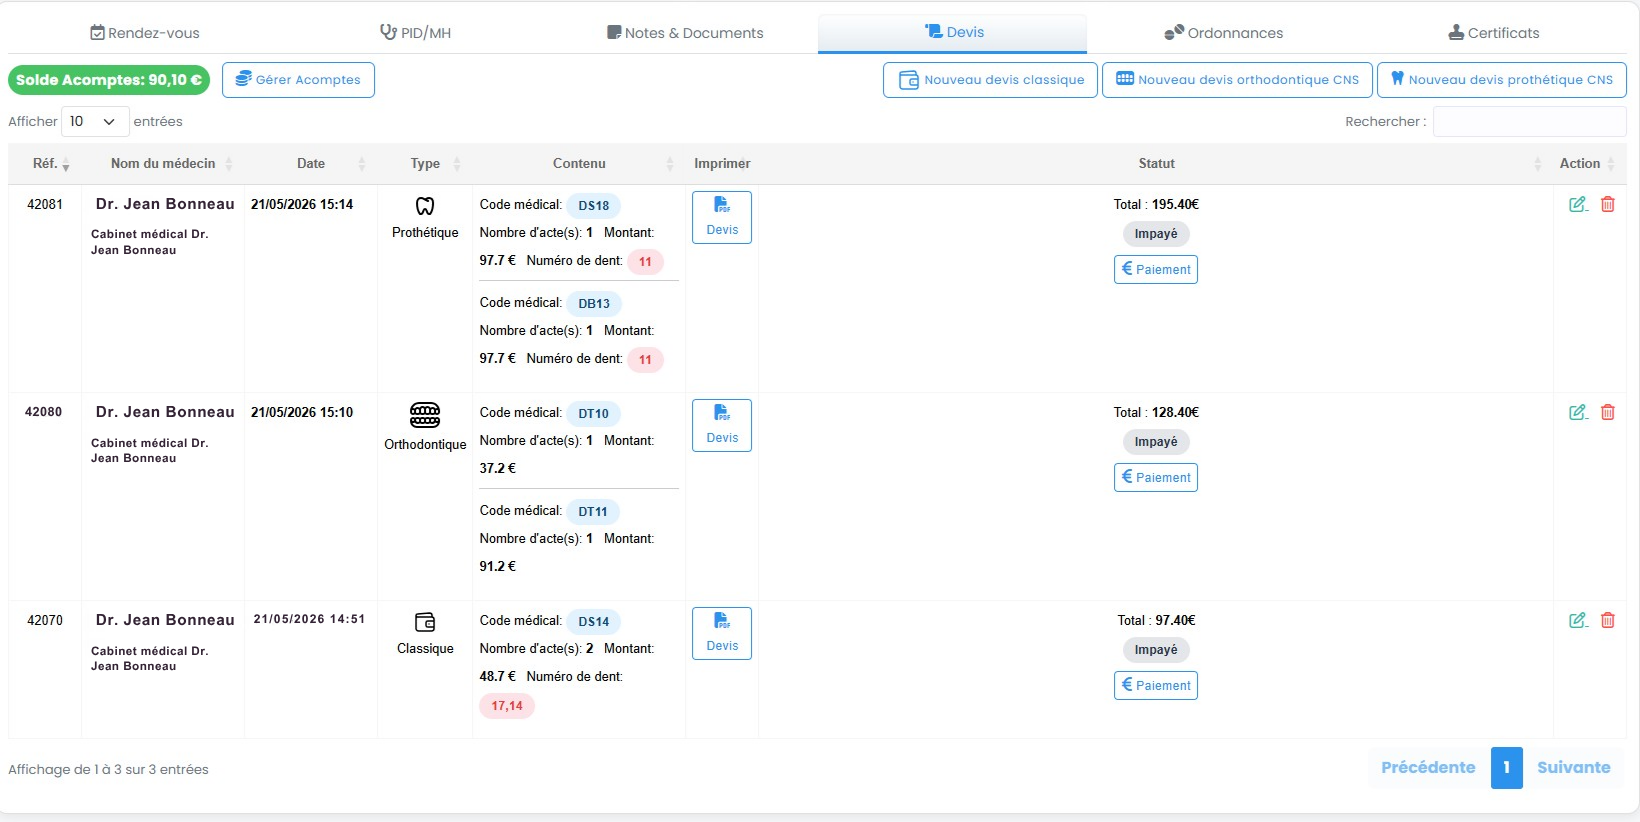
Task: Sort table by Statut column
Action: coord(1156,164)
